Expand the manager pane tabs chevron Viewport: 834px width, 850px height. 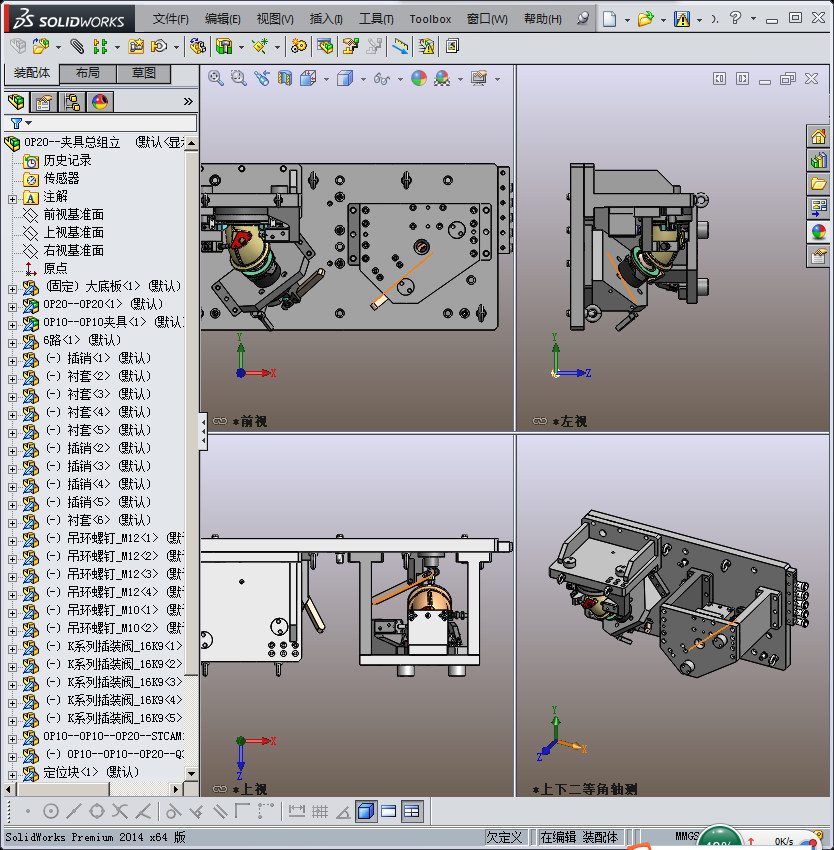188,101
